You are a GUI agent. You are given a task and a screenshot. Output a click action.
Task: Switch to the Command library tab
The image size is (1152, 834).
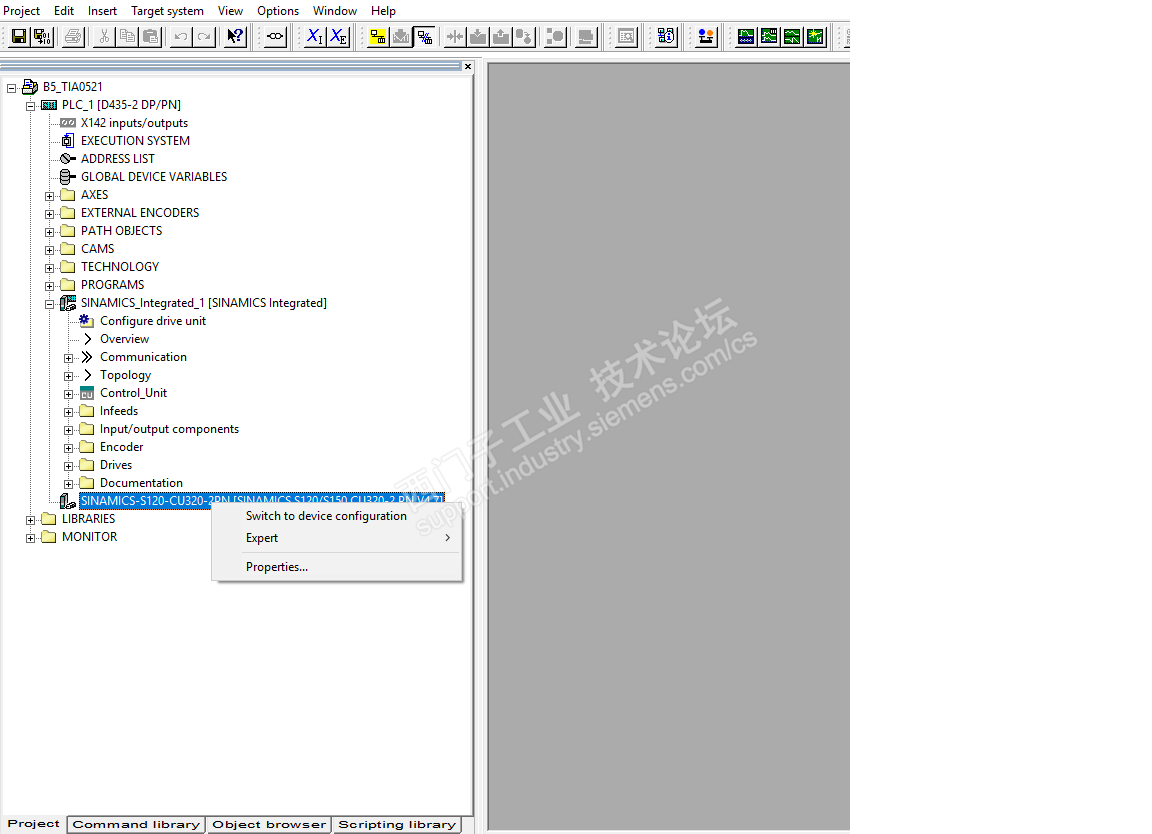click(x=136, y=824)
